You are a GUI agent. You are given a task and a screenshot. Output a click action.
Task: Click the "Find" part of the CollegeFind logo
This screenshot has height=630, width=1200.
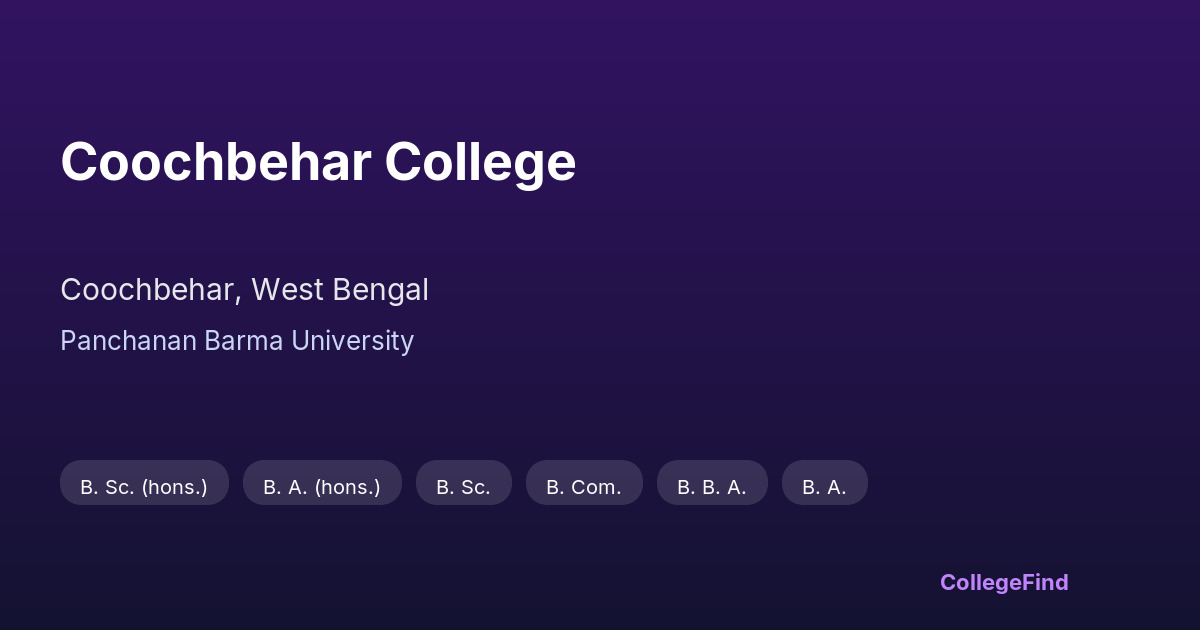point(1043,582)
